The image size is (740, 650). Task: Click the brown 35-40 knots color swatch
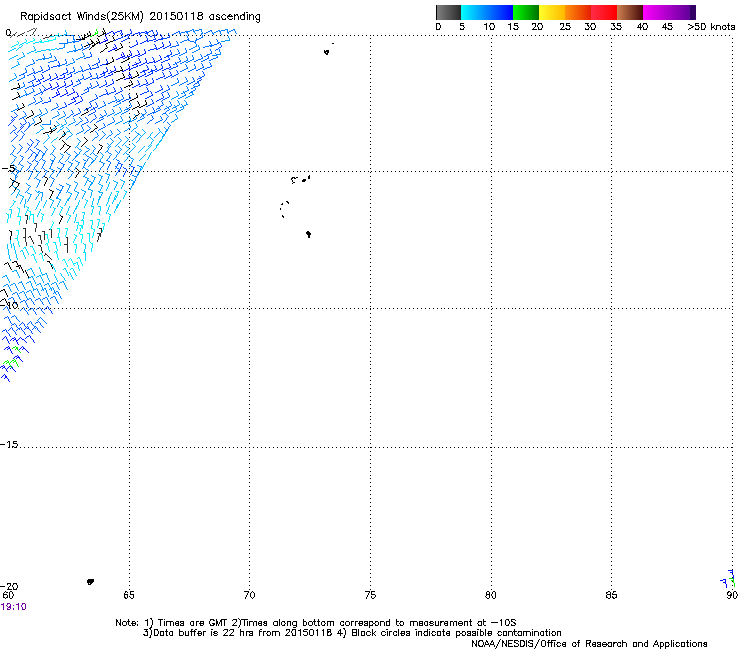click(630, 12)
